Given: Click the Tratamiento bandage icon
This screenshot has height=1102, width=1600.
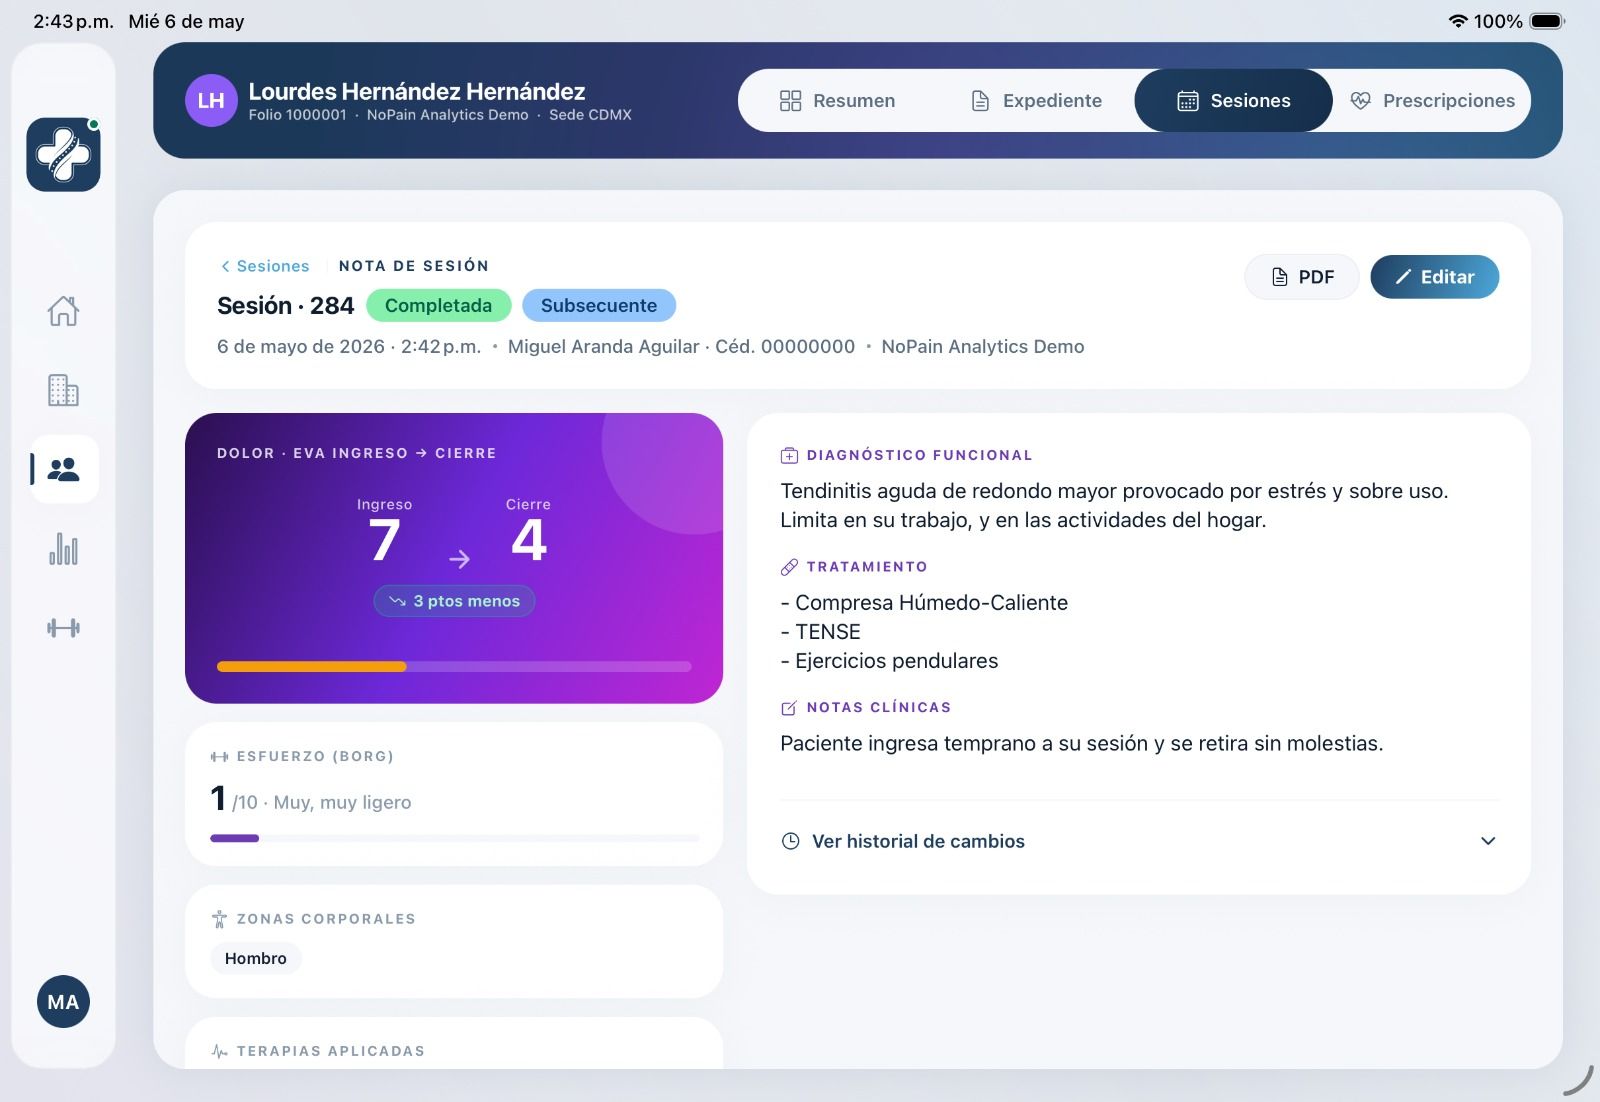Looking at the screenshot, I should pyautogui.click(x=789, y=567).
